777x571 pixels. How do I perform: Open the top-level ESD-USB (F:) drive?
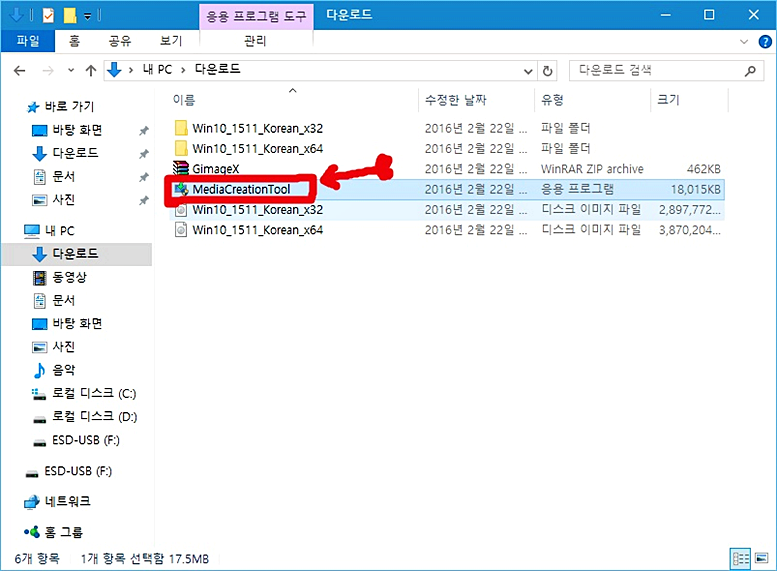click(x=78, y=471)
